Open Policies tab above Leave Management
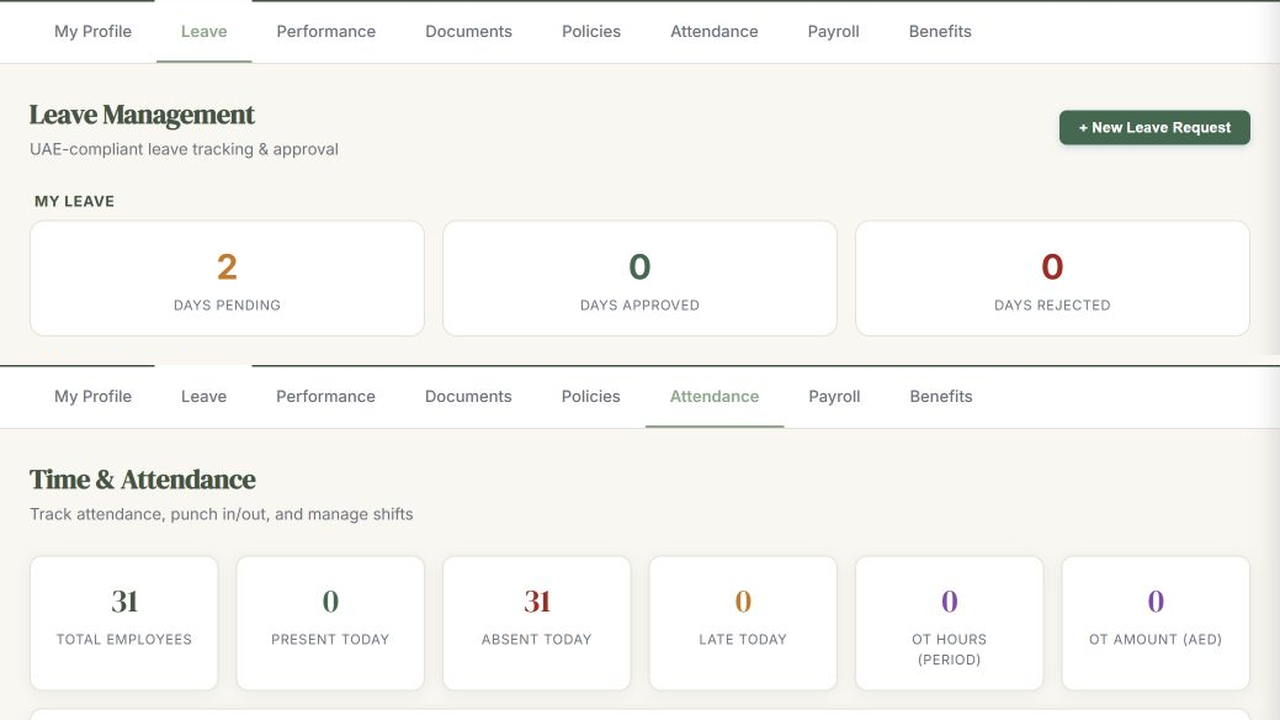This screenshot has height=720, width=1280. (591, 31)
